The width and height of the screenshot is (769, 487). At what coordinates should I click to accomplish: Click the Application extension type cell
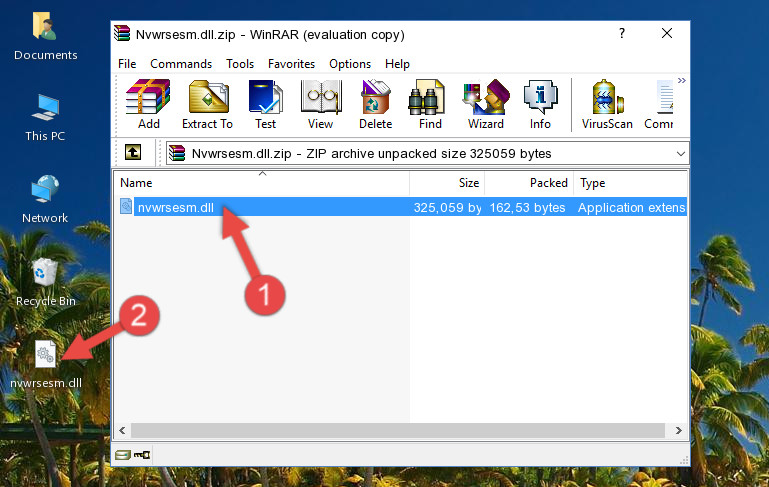click(632, 207)
